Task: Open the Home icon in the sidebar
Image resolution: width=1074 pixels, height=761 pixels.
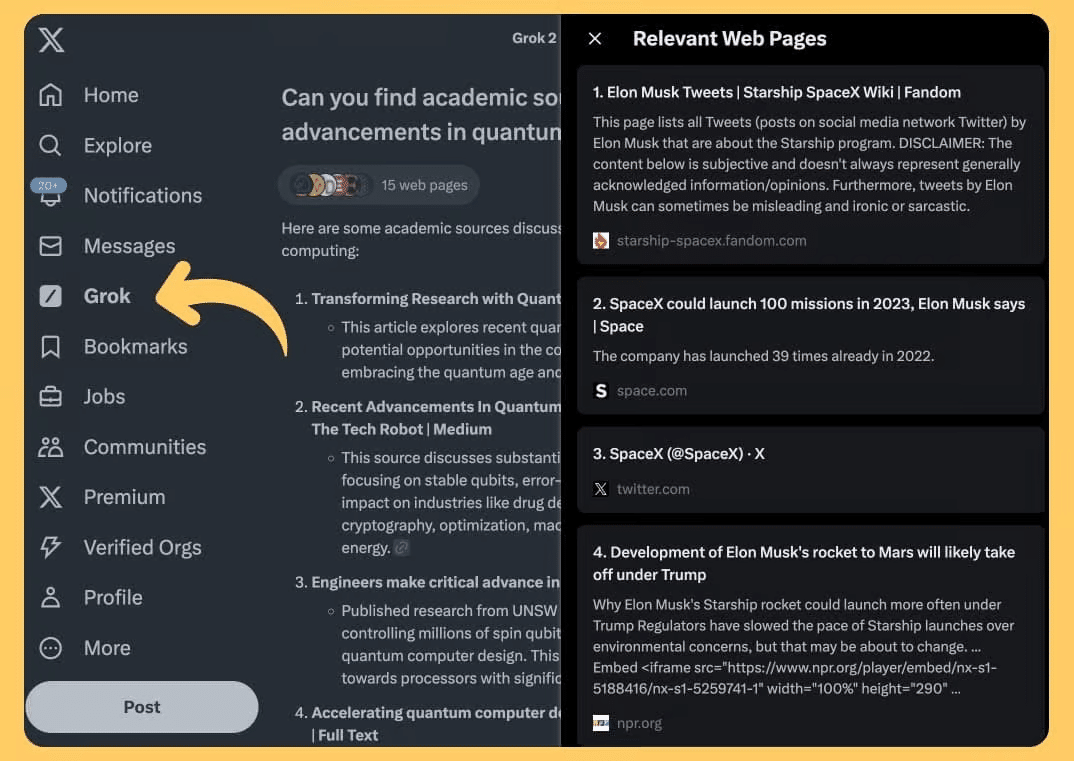Action: pos(51,95)
